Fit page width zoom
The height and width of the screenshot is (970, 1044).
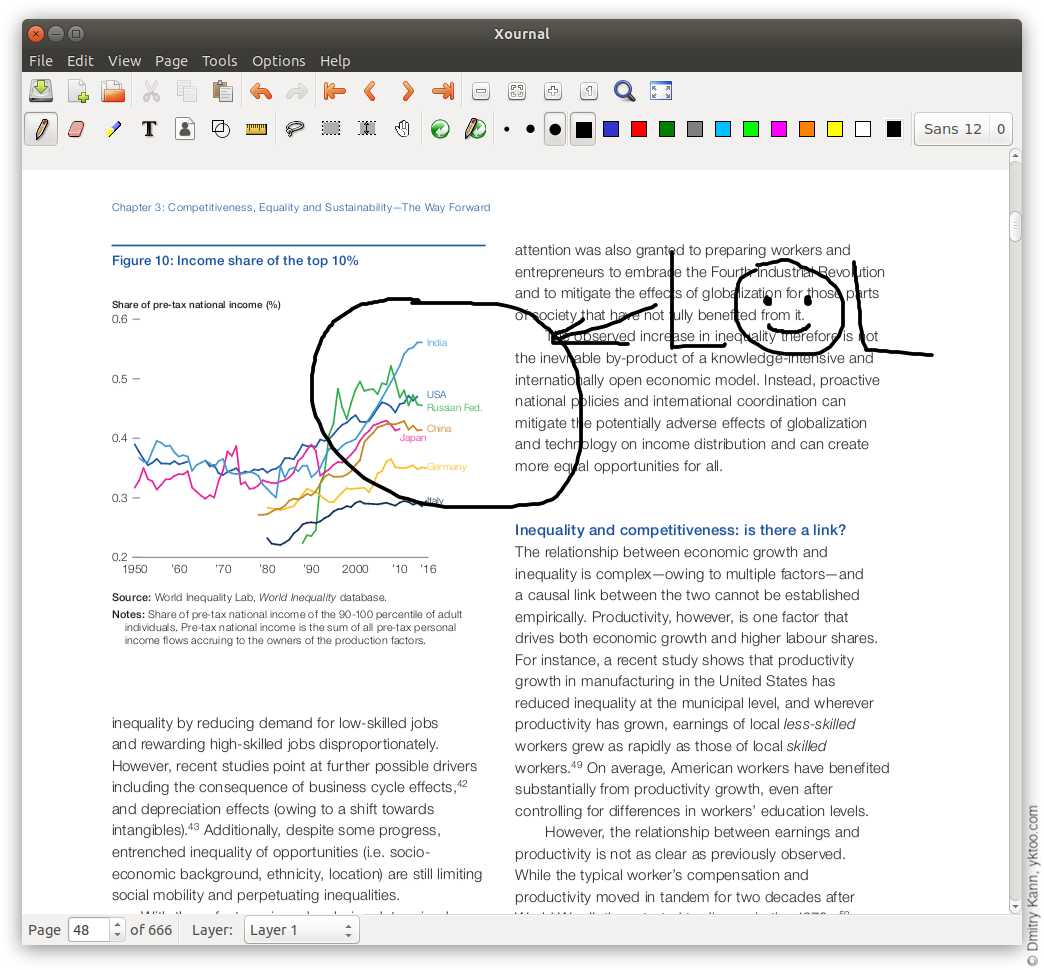pos(517,91)
